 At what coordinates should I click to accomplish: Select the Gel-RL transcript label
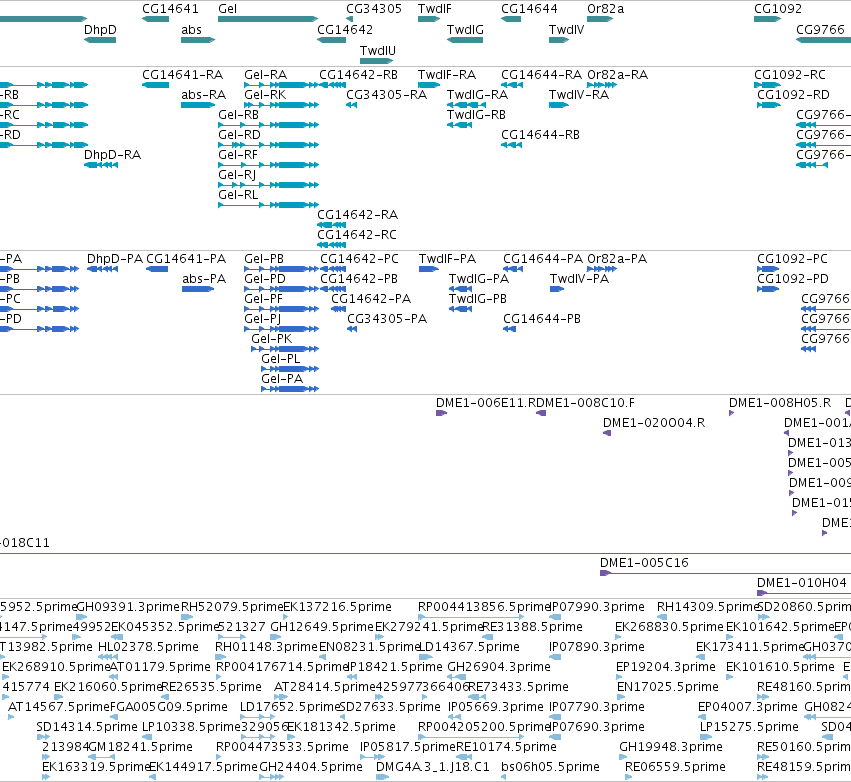[x=238, y=195]
